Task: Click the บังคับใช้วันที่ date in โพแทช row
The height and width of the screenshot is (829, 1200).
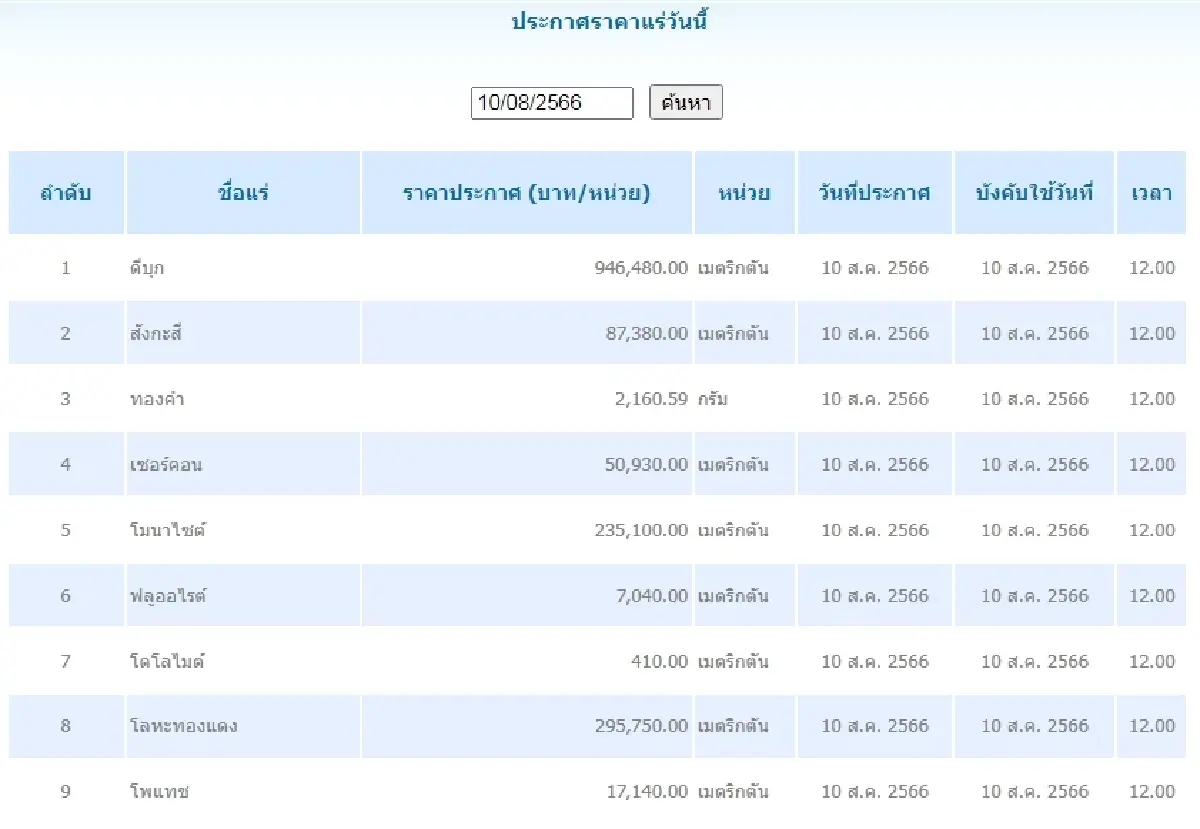Action: coord(1035,793)
